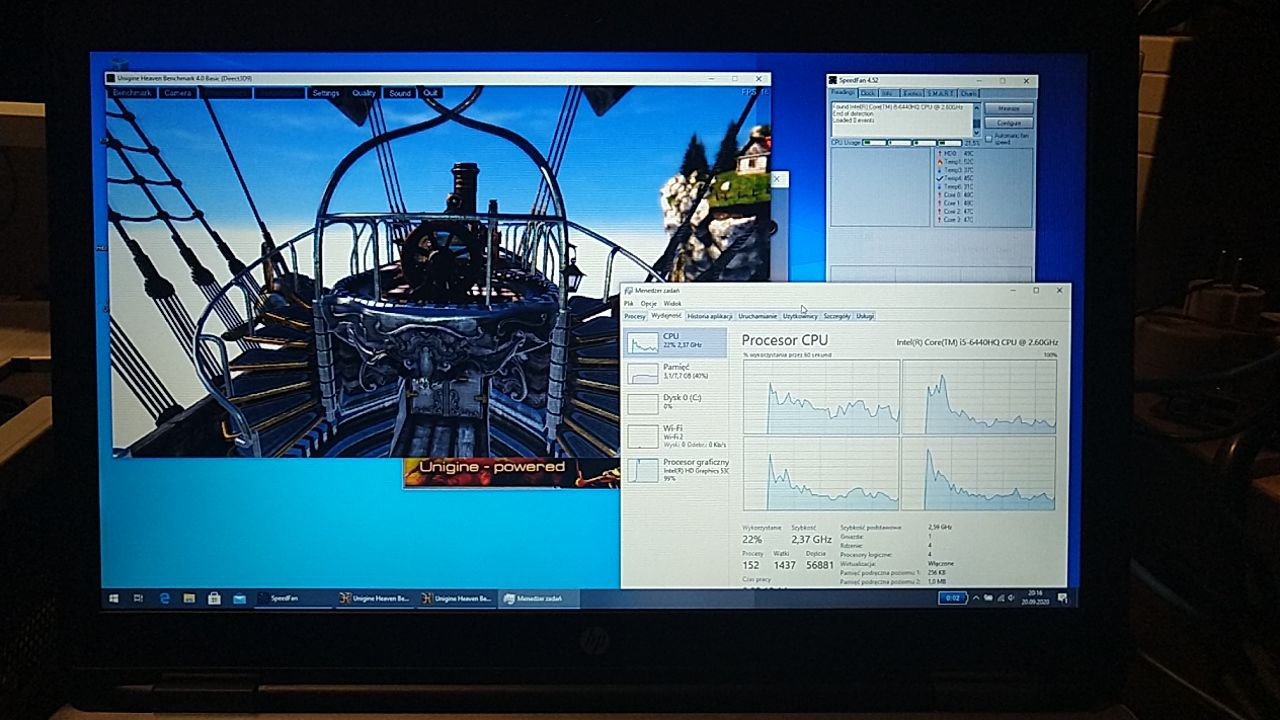Select the CPU performance thumbnail in Task Manager

coord(675,342)
